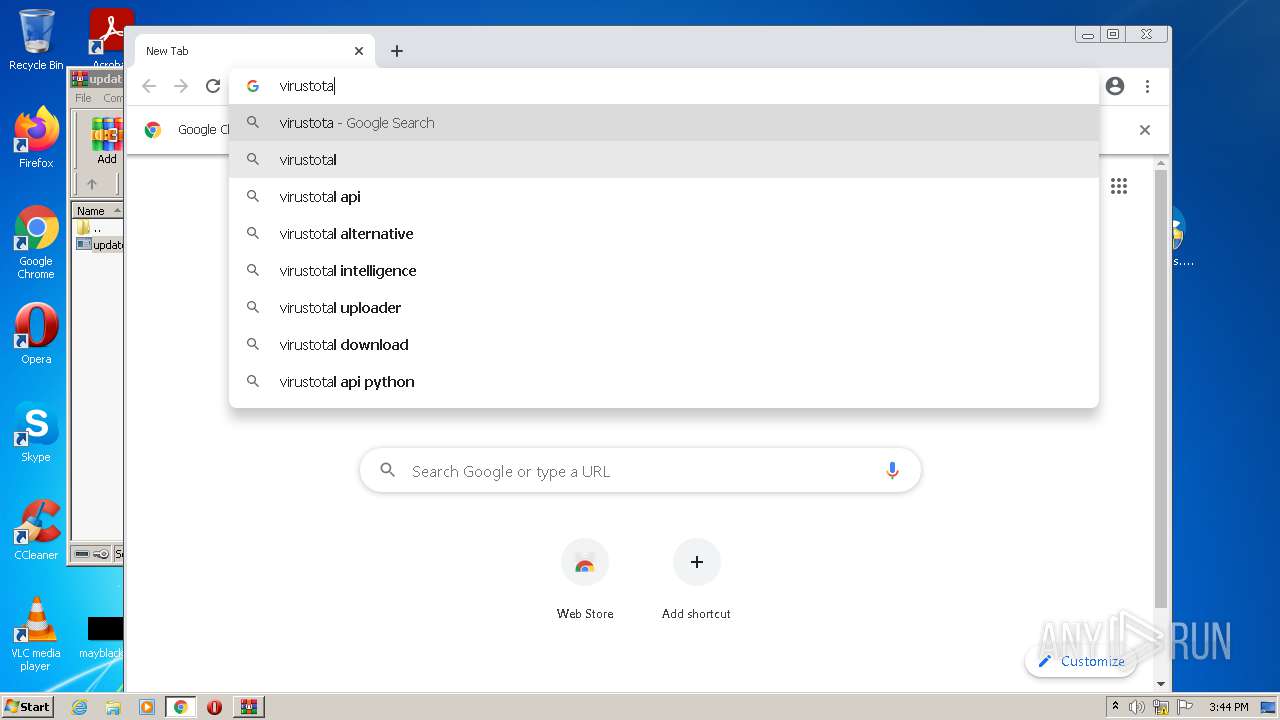Open the Windows Start menu
This screenshot has width=1280, height=720.
click(x=28, y=707)
